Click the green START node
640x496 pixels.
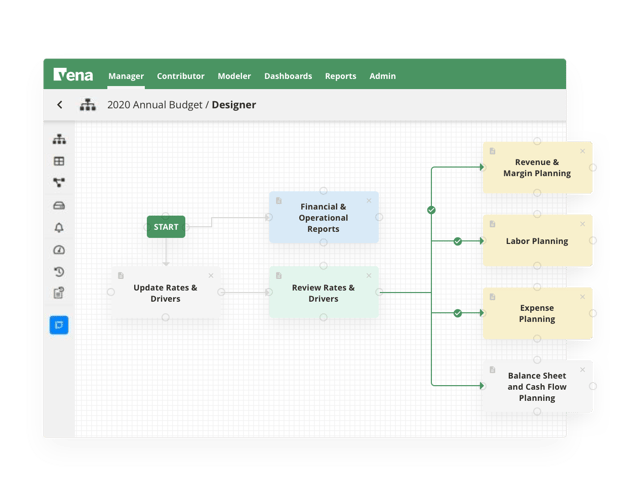pyautogui.click(x=166, y=227)
